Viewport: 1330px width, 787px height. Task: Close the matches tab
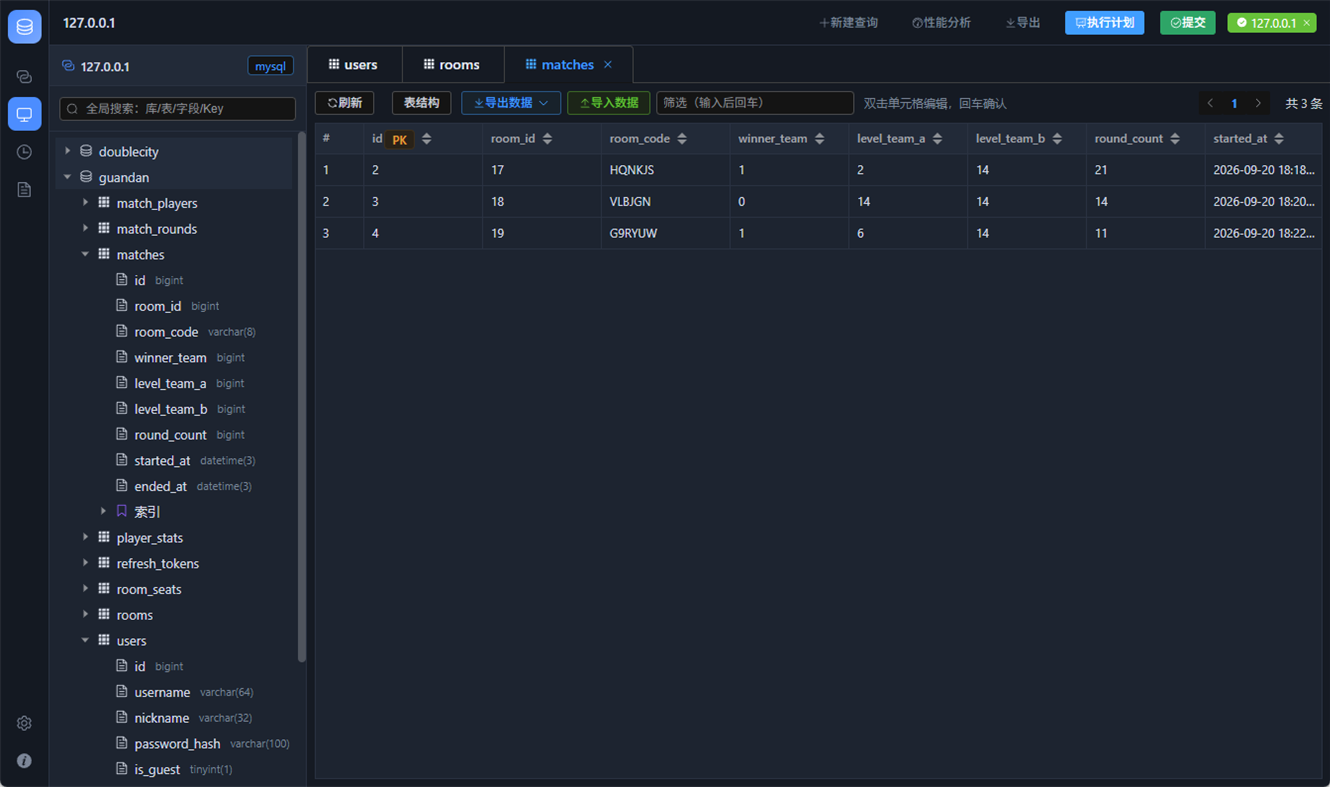point(608,65)
